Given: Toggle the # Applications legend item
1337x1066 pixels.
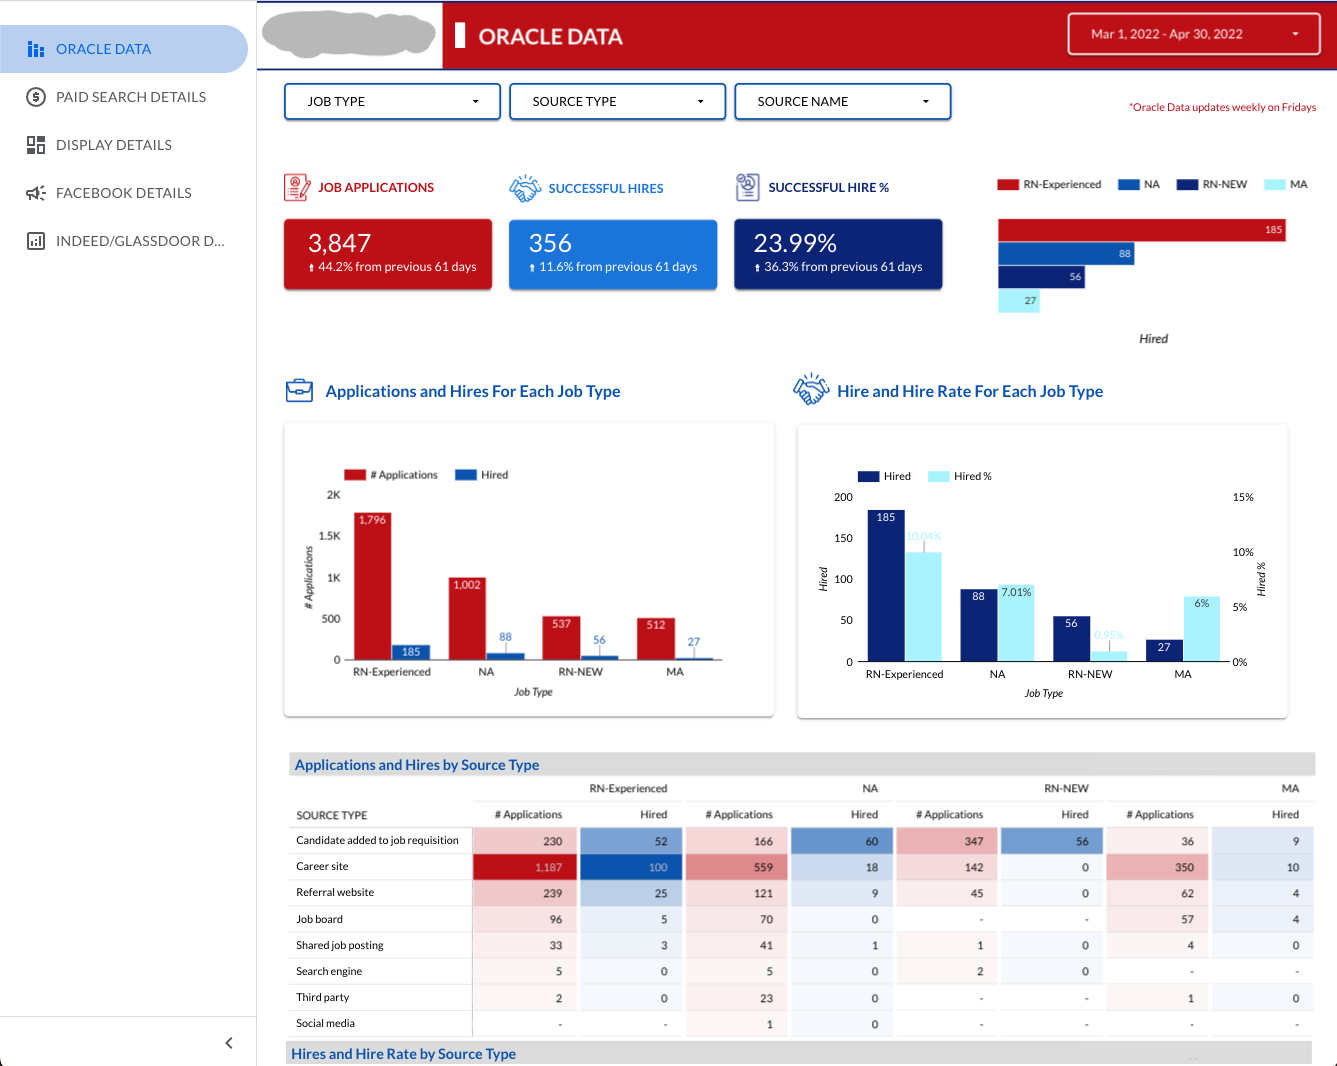Looking at the screenshot, I should pos(390,474).
